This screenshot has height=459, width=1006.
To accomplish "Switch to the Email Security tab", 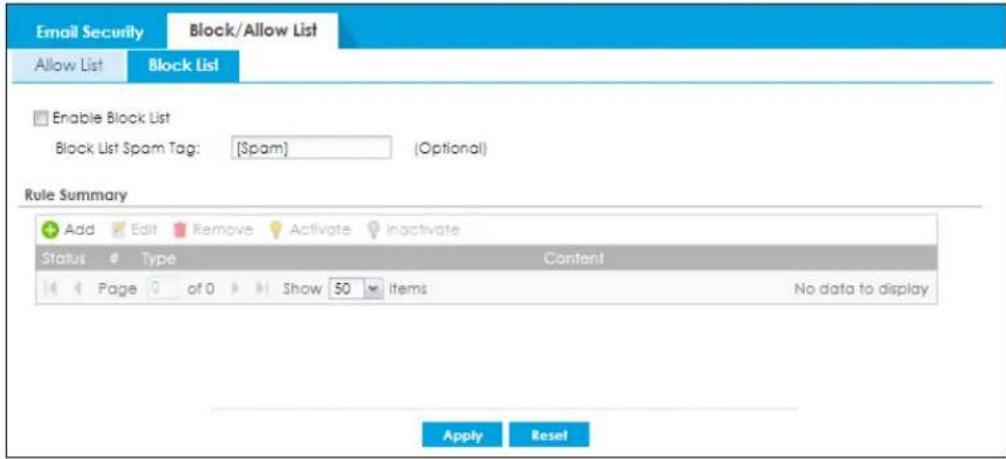I will (89, 32).
